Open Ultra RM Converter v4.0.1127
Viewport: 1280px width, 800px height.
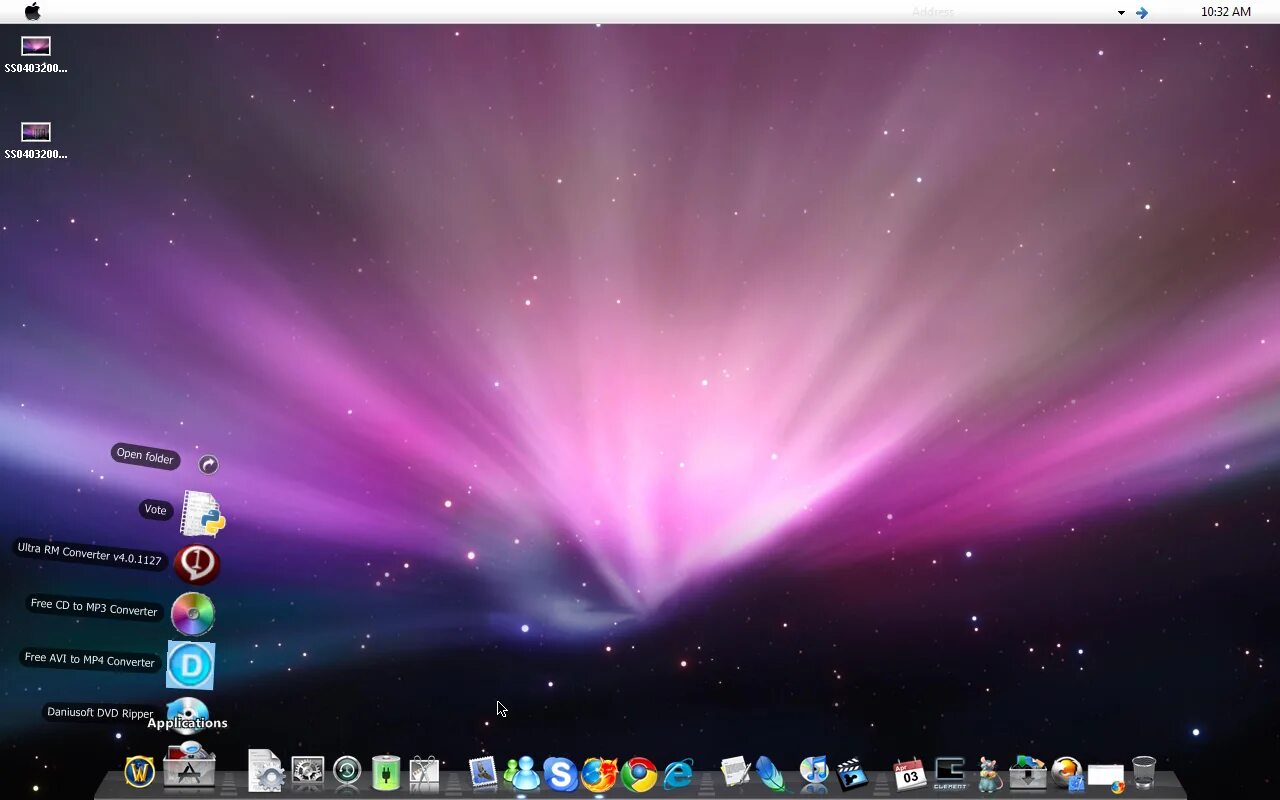(197, 562)
